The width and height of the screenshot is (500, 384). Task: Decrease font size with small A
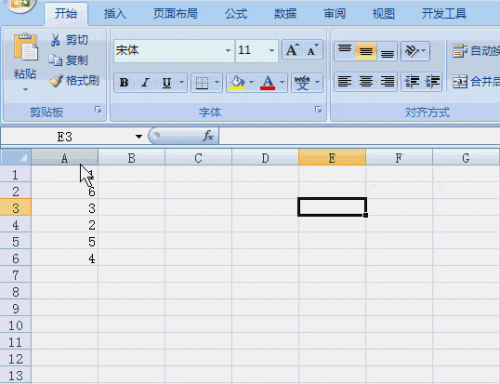[x=312, y=50]
